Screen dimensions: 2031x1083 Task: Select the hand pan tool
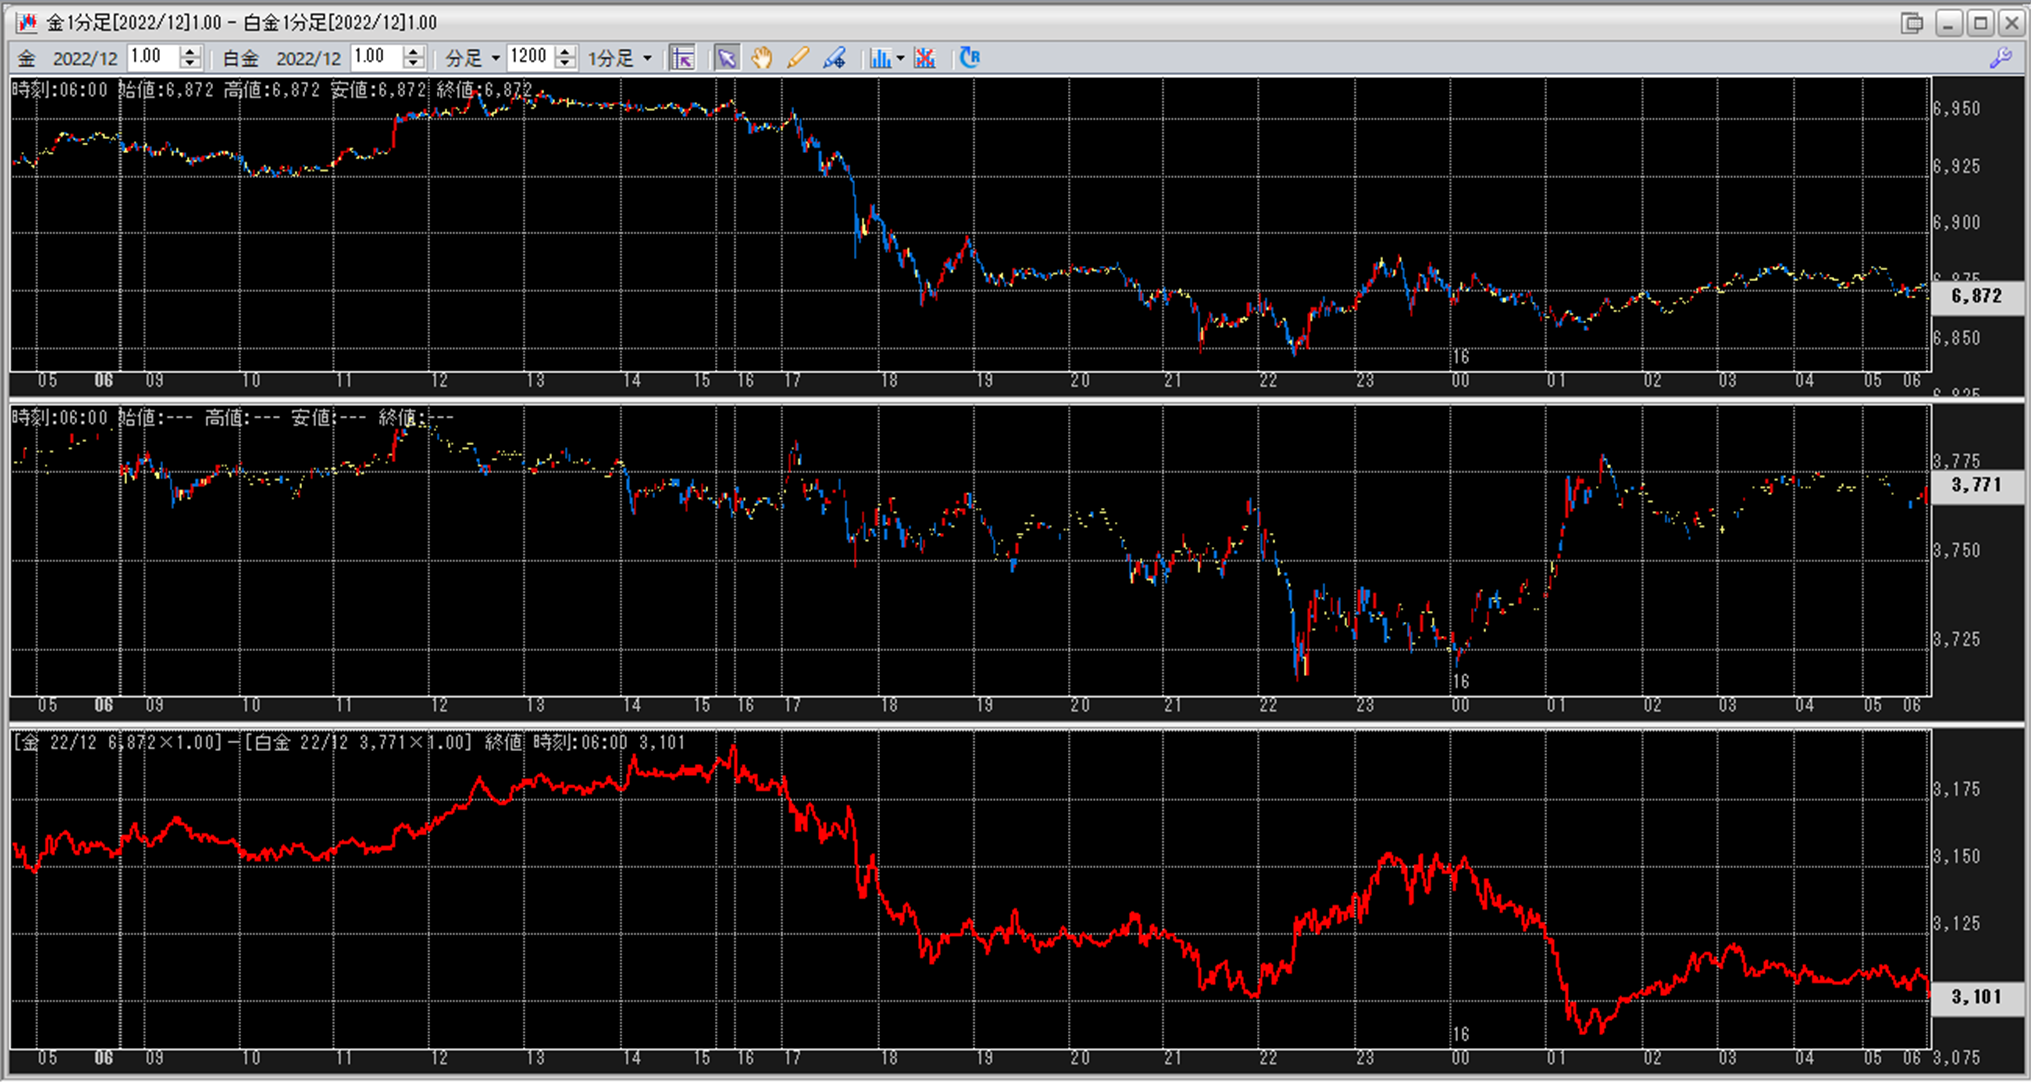[762, 58]
